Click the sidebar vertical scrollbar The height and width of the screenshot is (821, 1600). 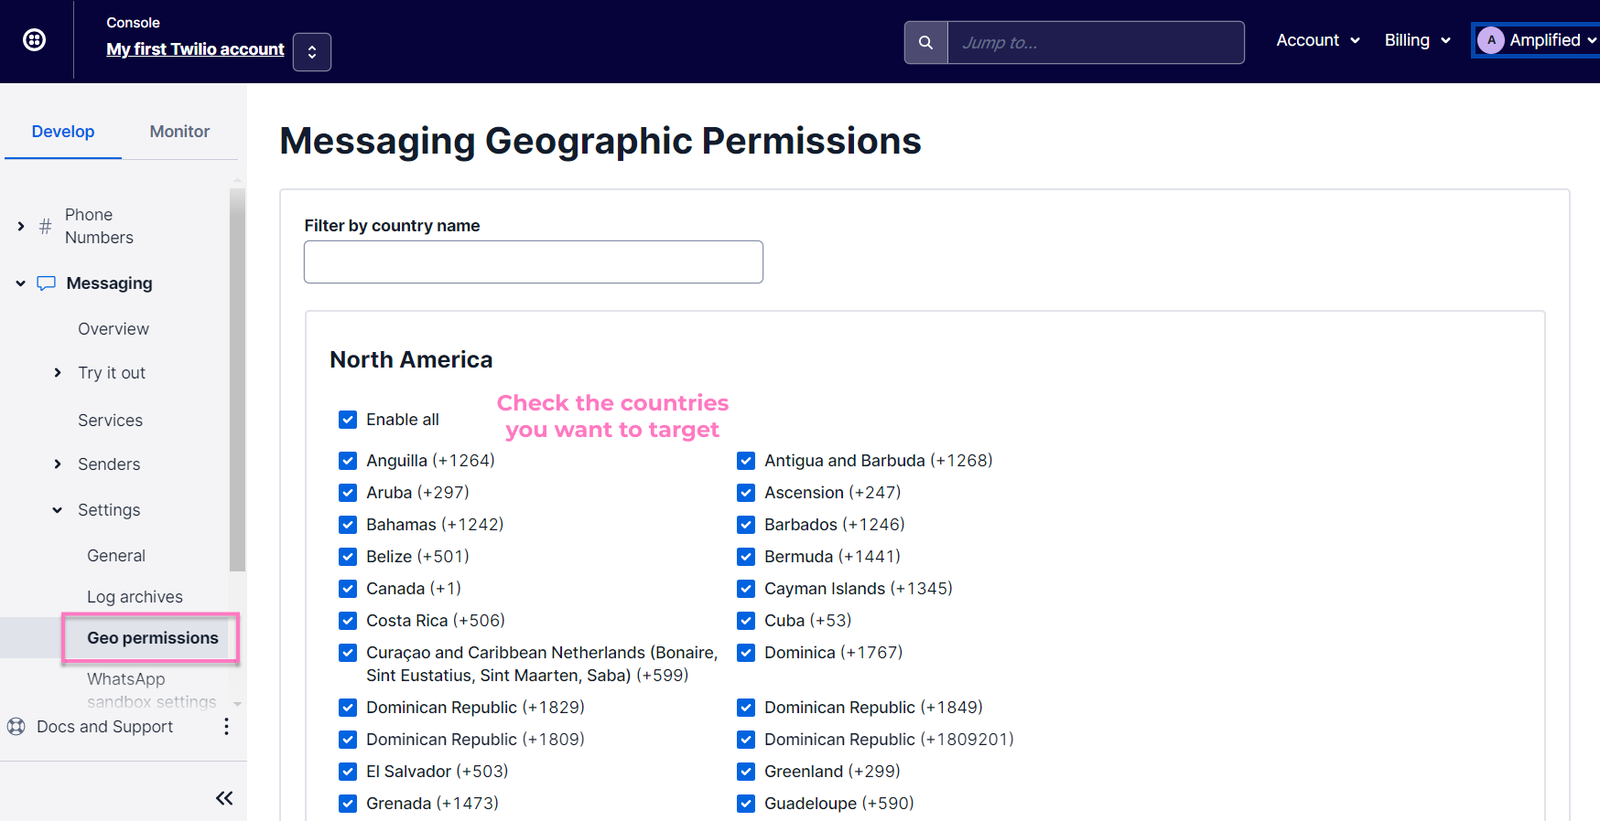coord(237,380)
